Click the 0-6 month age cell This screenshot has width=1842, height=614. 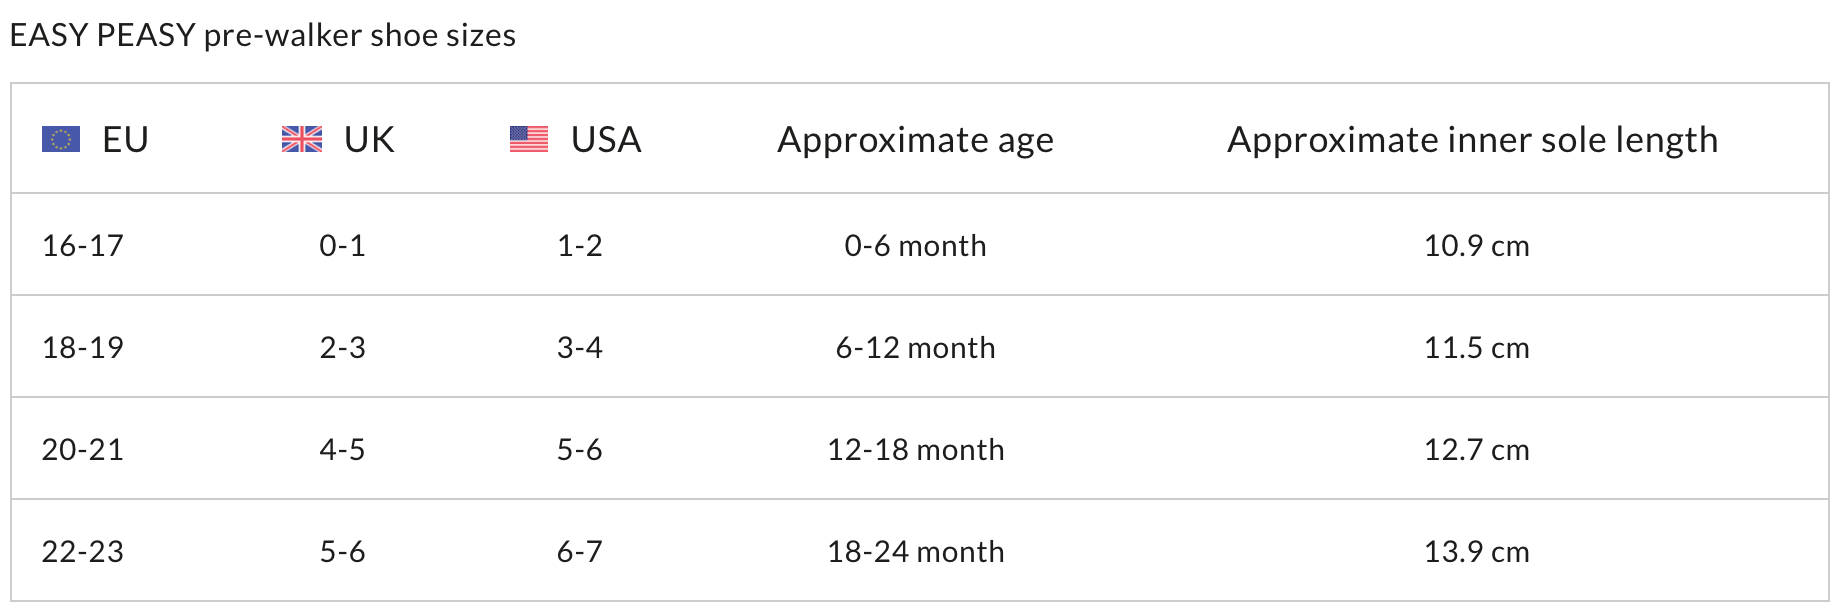coord(915,246)
